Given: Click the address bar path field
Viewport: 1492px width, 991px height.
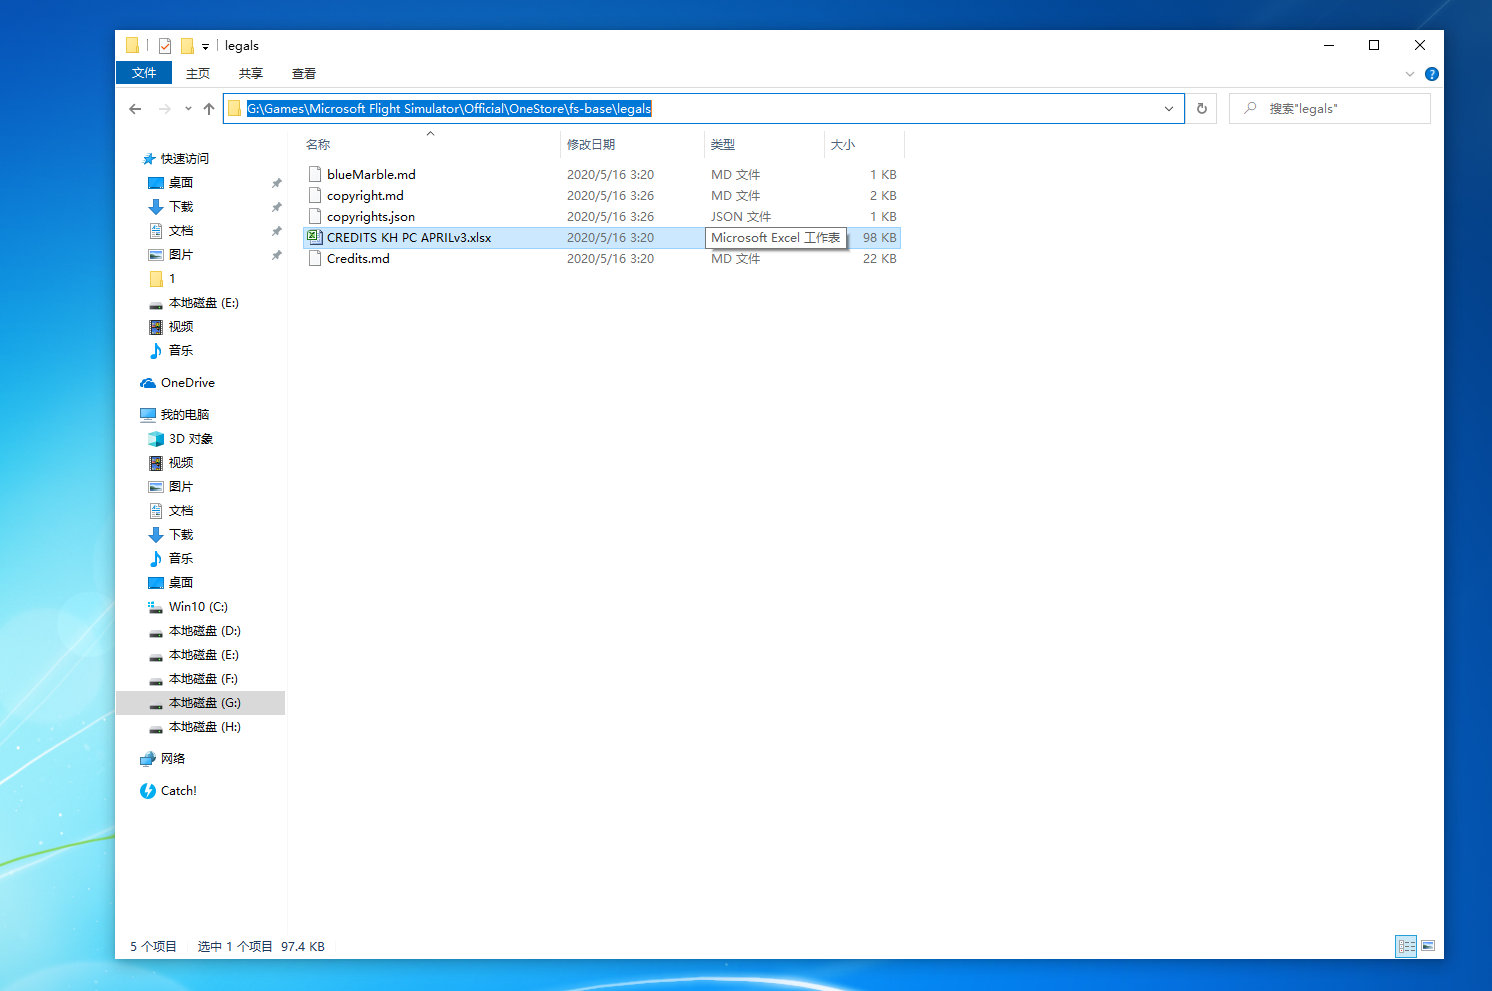Looking at the screenshot, I should [703, 109].
